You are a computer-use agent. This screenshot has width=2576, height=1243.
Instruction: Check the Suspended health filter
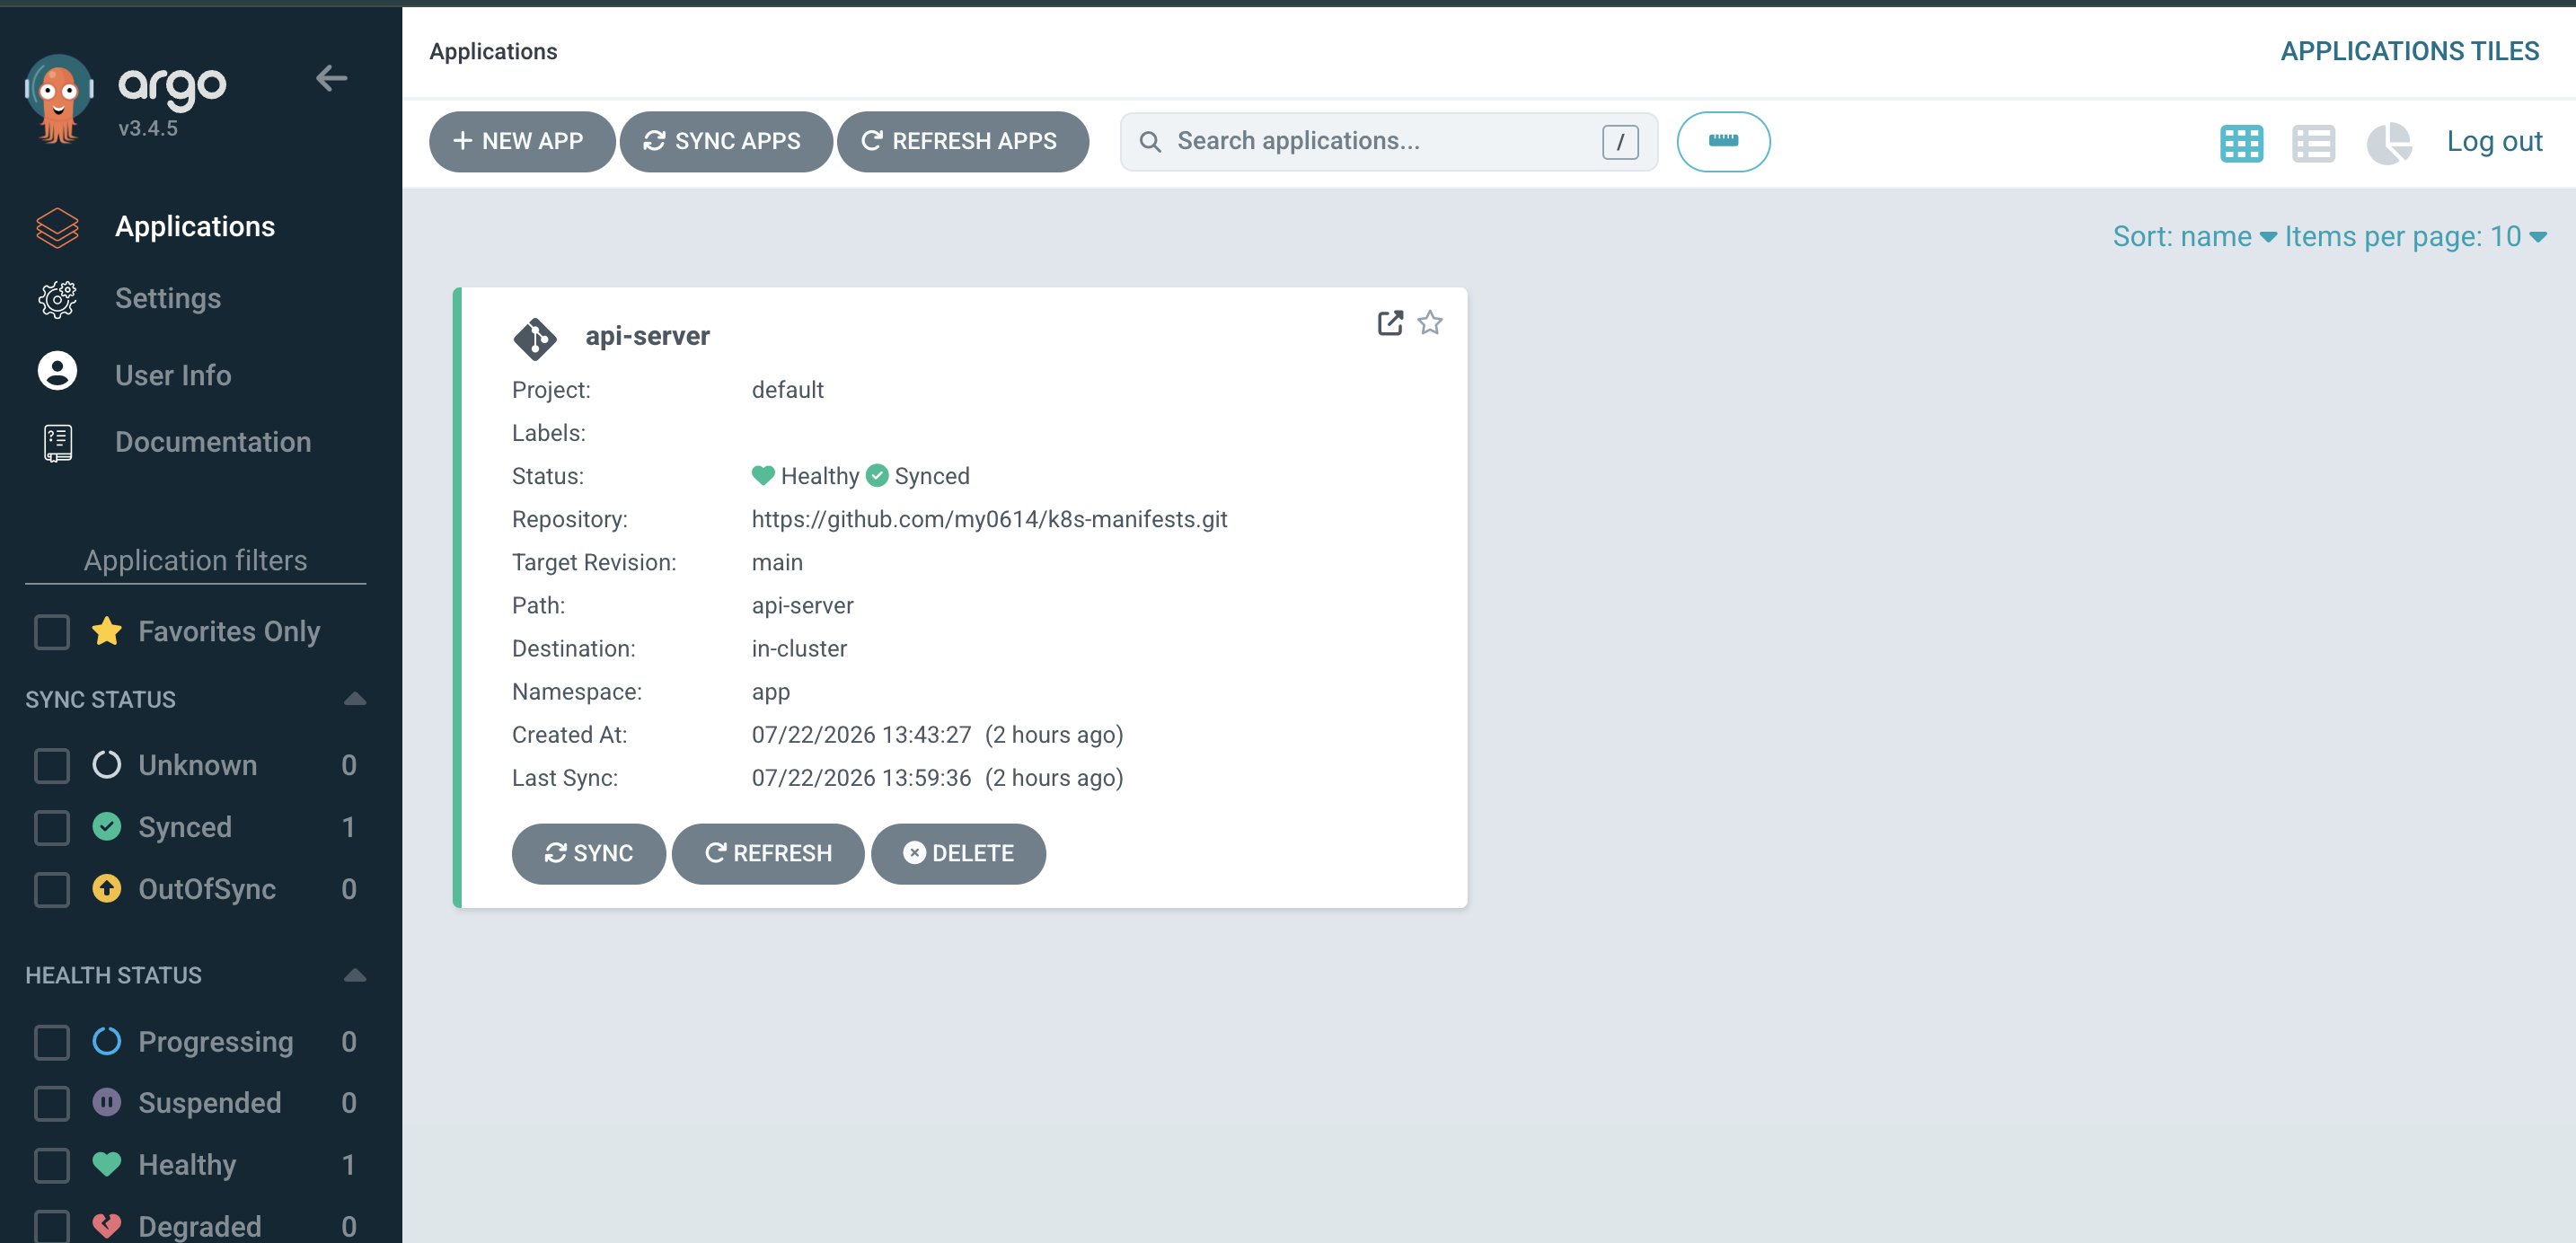pos(52,1103)
